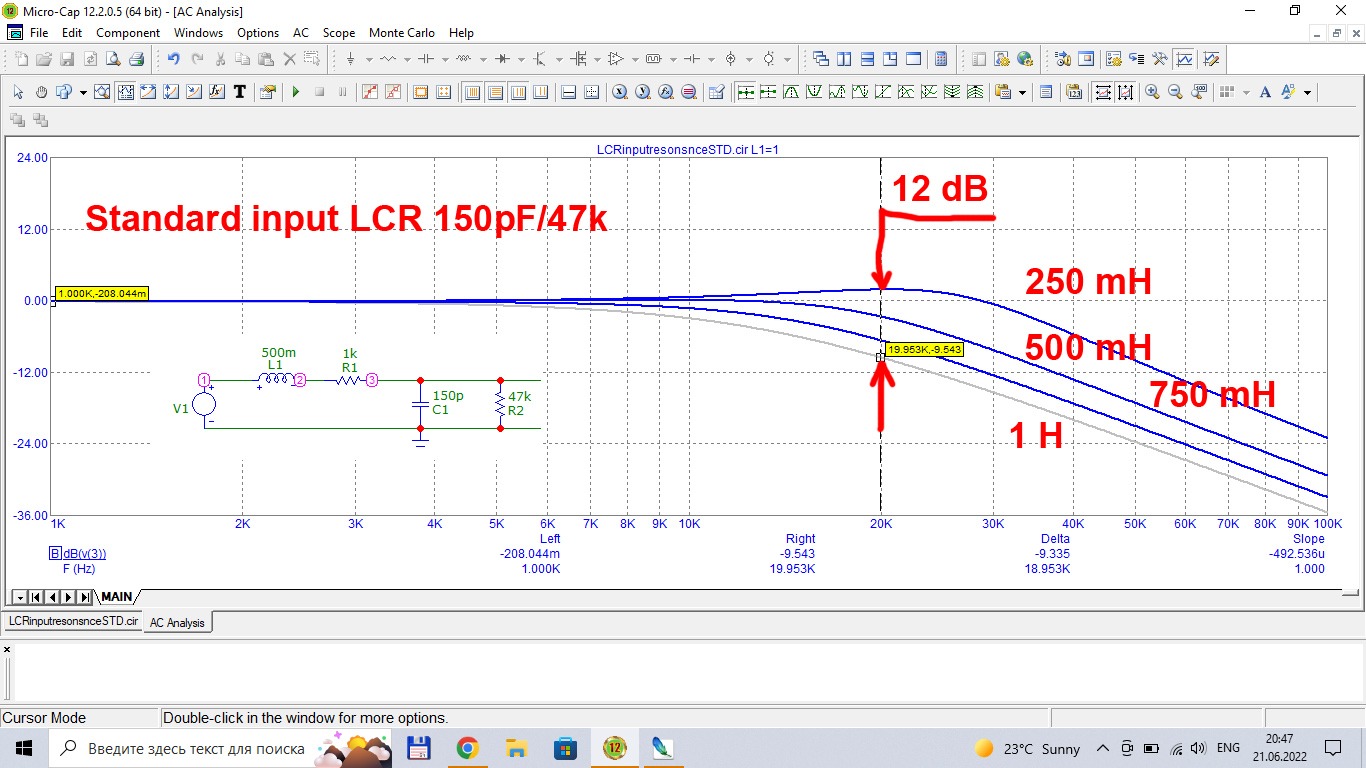Click the green Run analysis button
This screenshot has width=1366, height=768.
296,92
